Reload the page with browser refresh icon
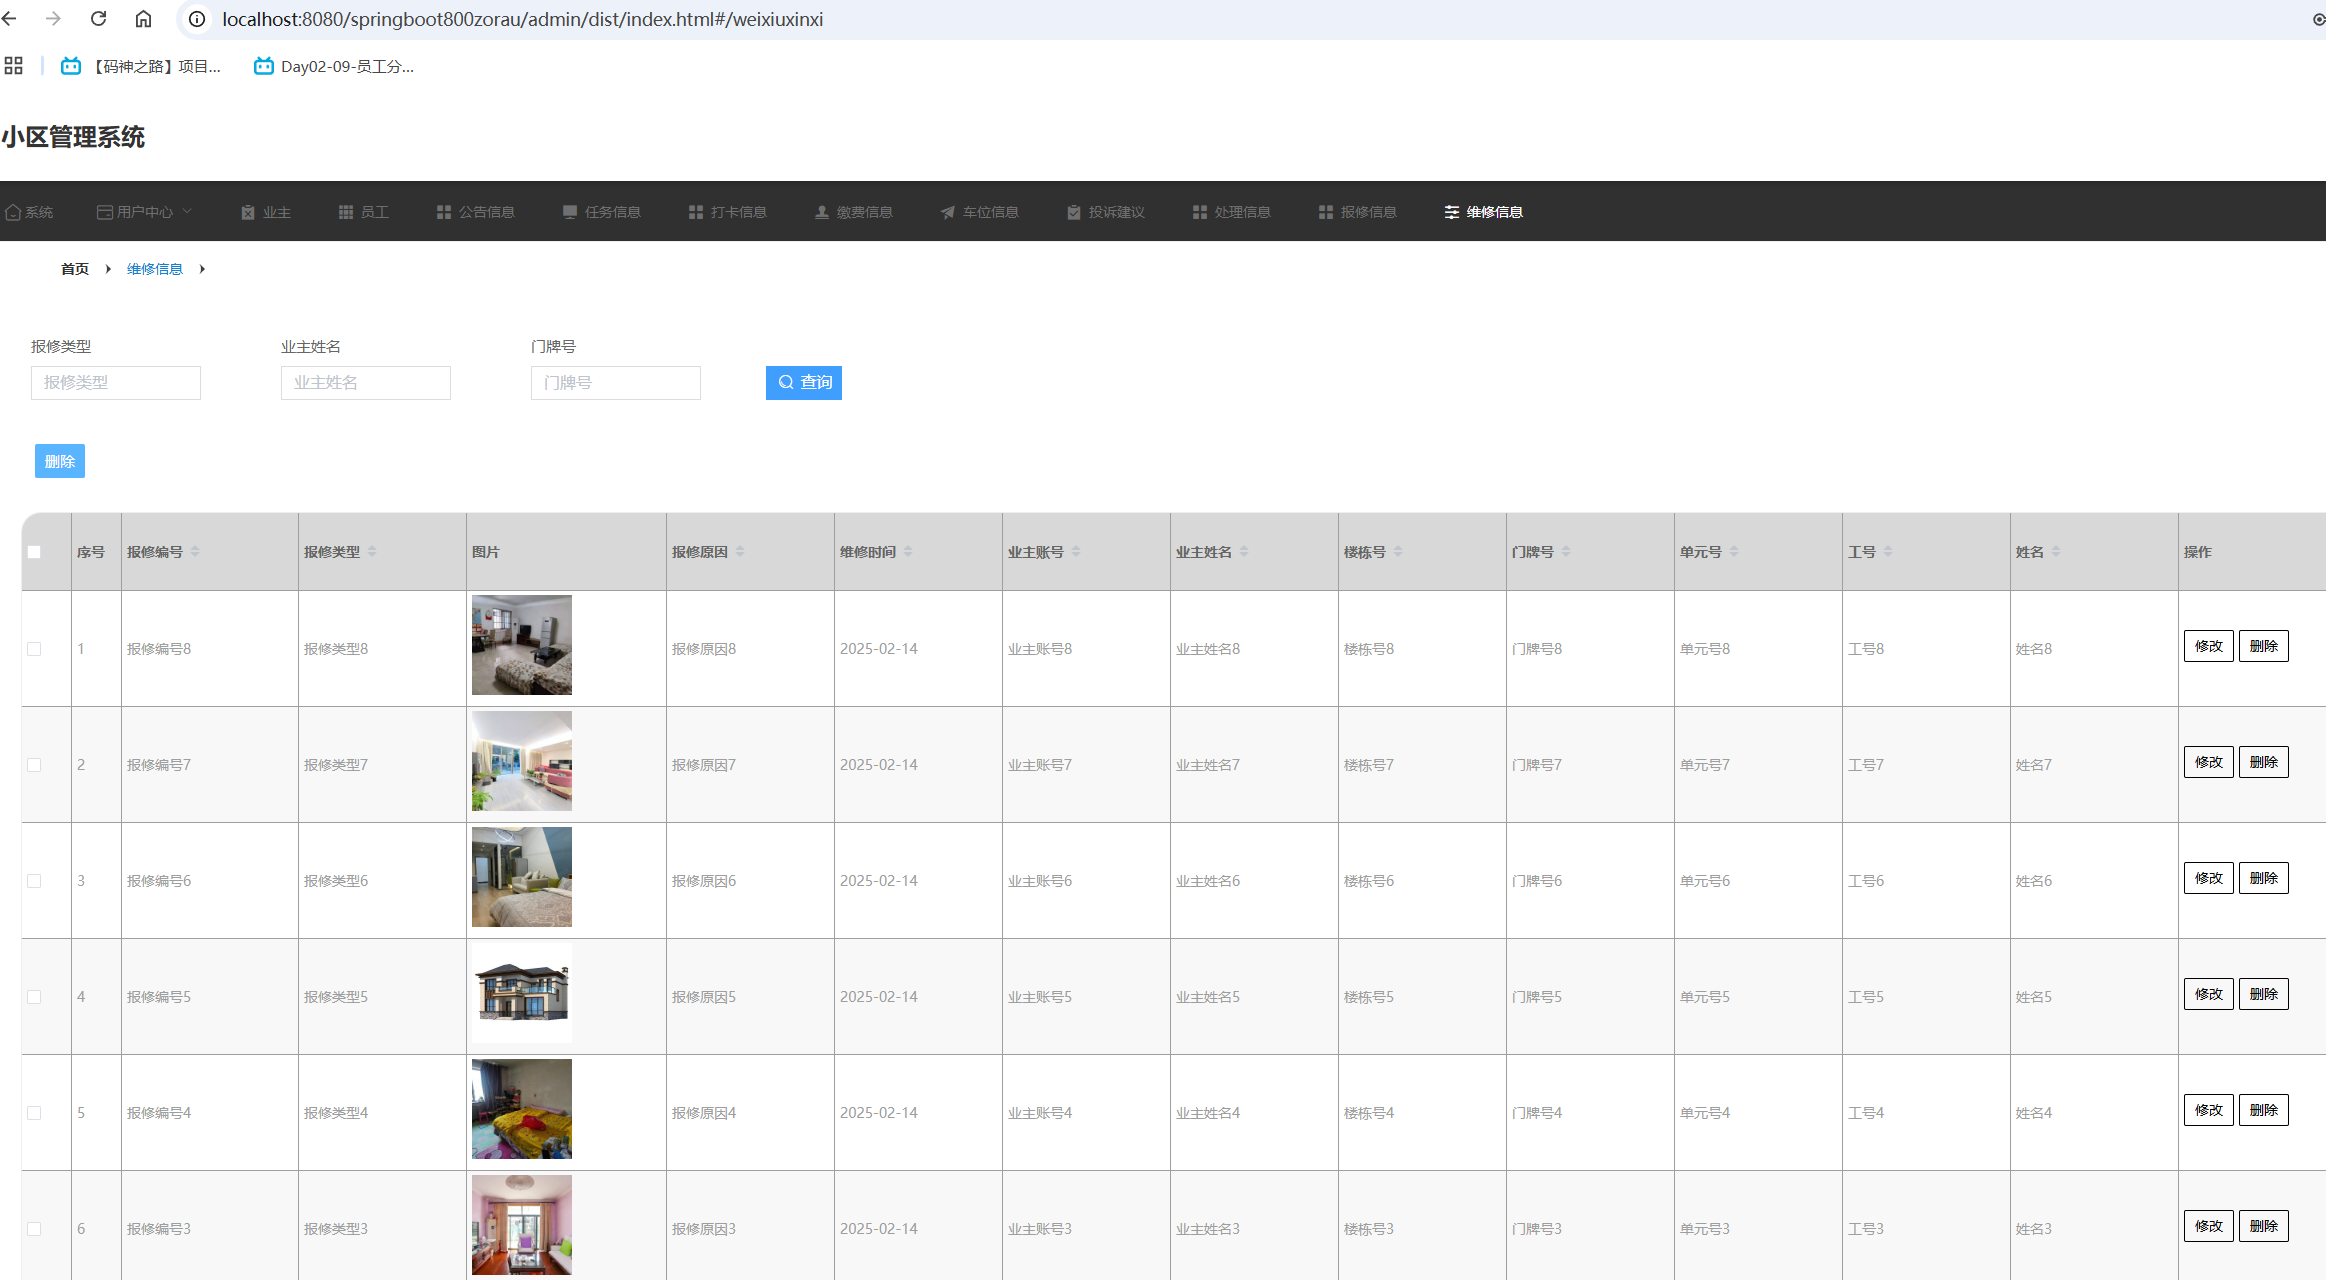This screenshot has width=2326, height=1280. (x=98, y=19)
